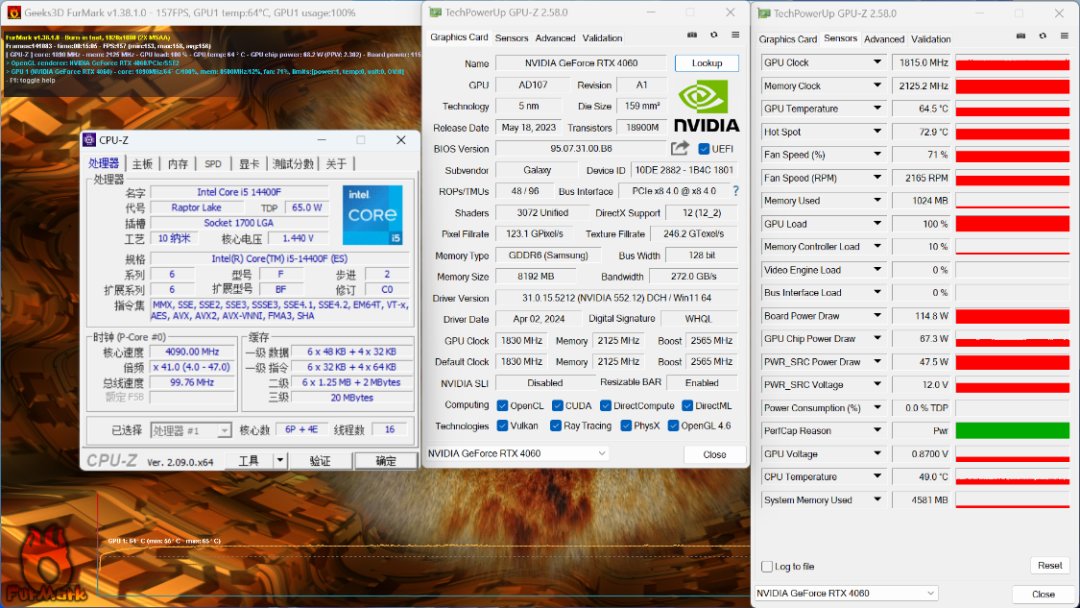Click the CPU-Z tools button (工具)

click(249, 461)
